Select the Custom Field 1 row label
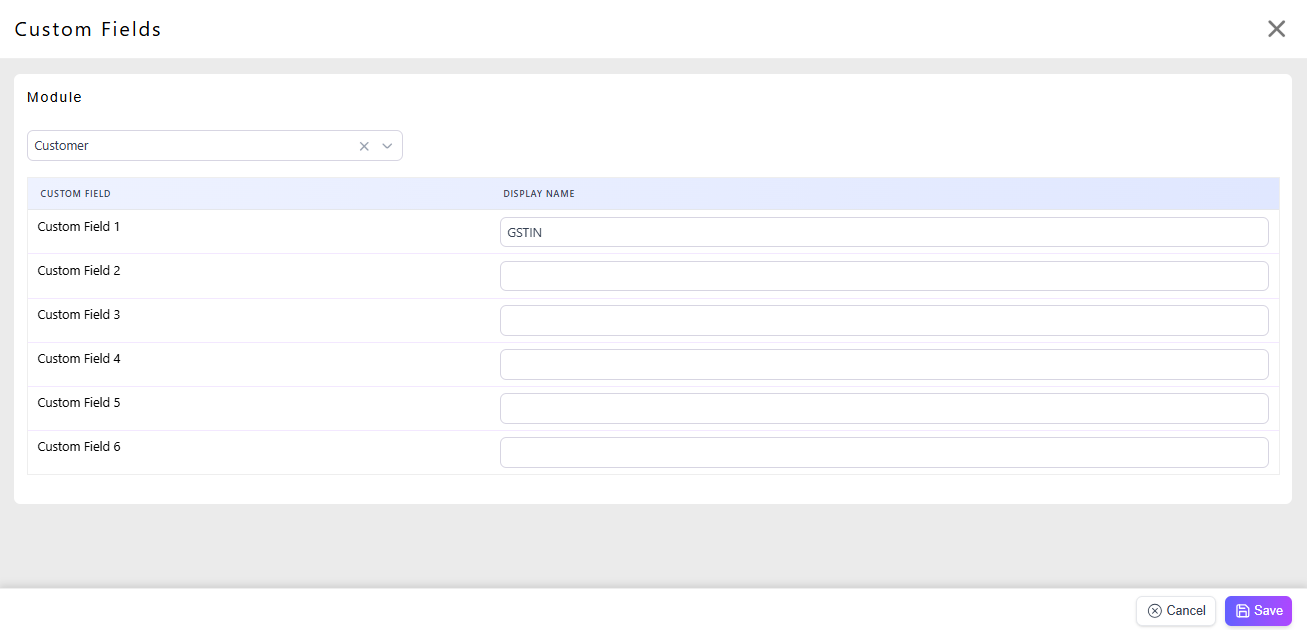Viewport: 1307px width, 630px height. pyautogui.click(x=79, y=227)
